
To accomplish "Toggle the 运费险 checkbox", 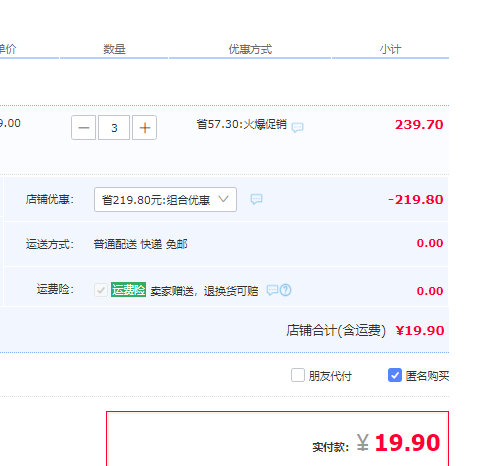I will [x=100, y=290].
